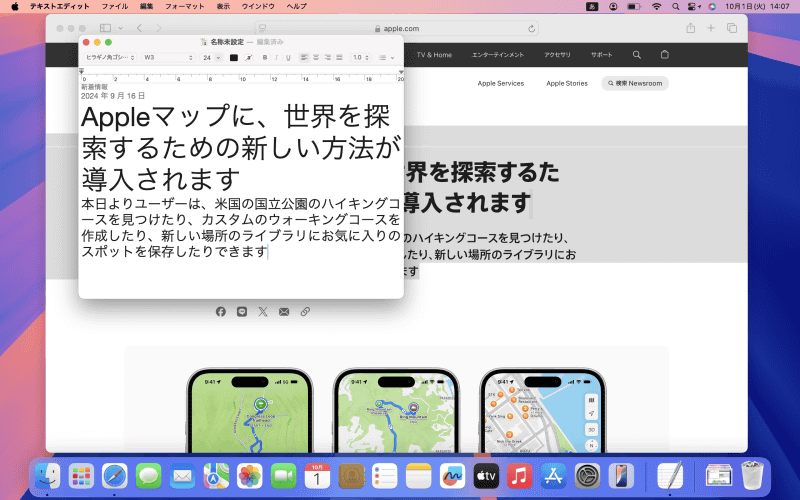The height and width of the screenshot is (500, 800).
Task: Open the 編集 menu
Action: tap(146, 6)
